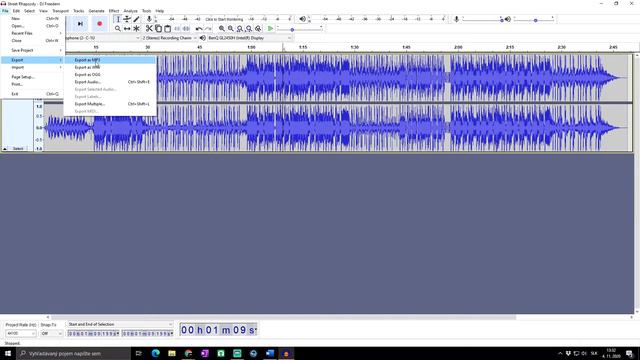Choose Export Audio... entry

[x=110, y=82]
